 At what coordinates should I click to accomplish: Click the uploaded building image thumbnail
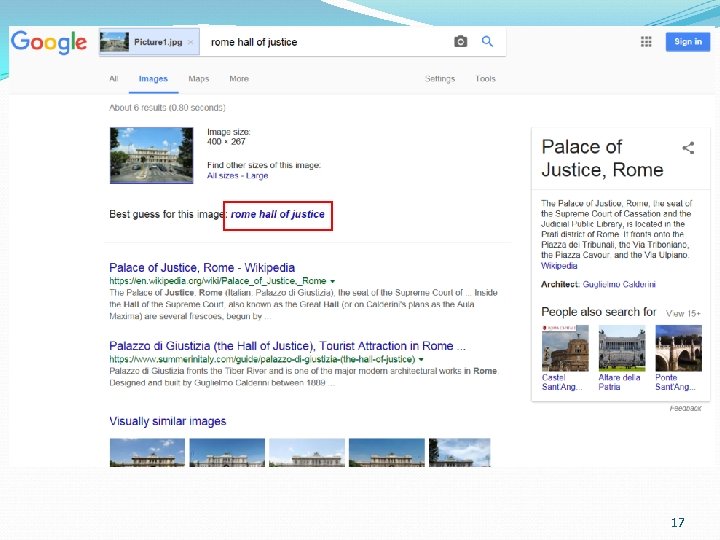[152, 156]
